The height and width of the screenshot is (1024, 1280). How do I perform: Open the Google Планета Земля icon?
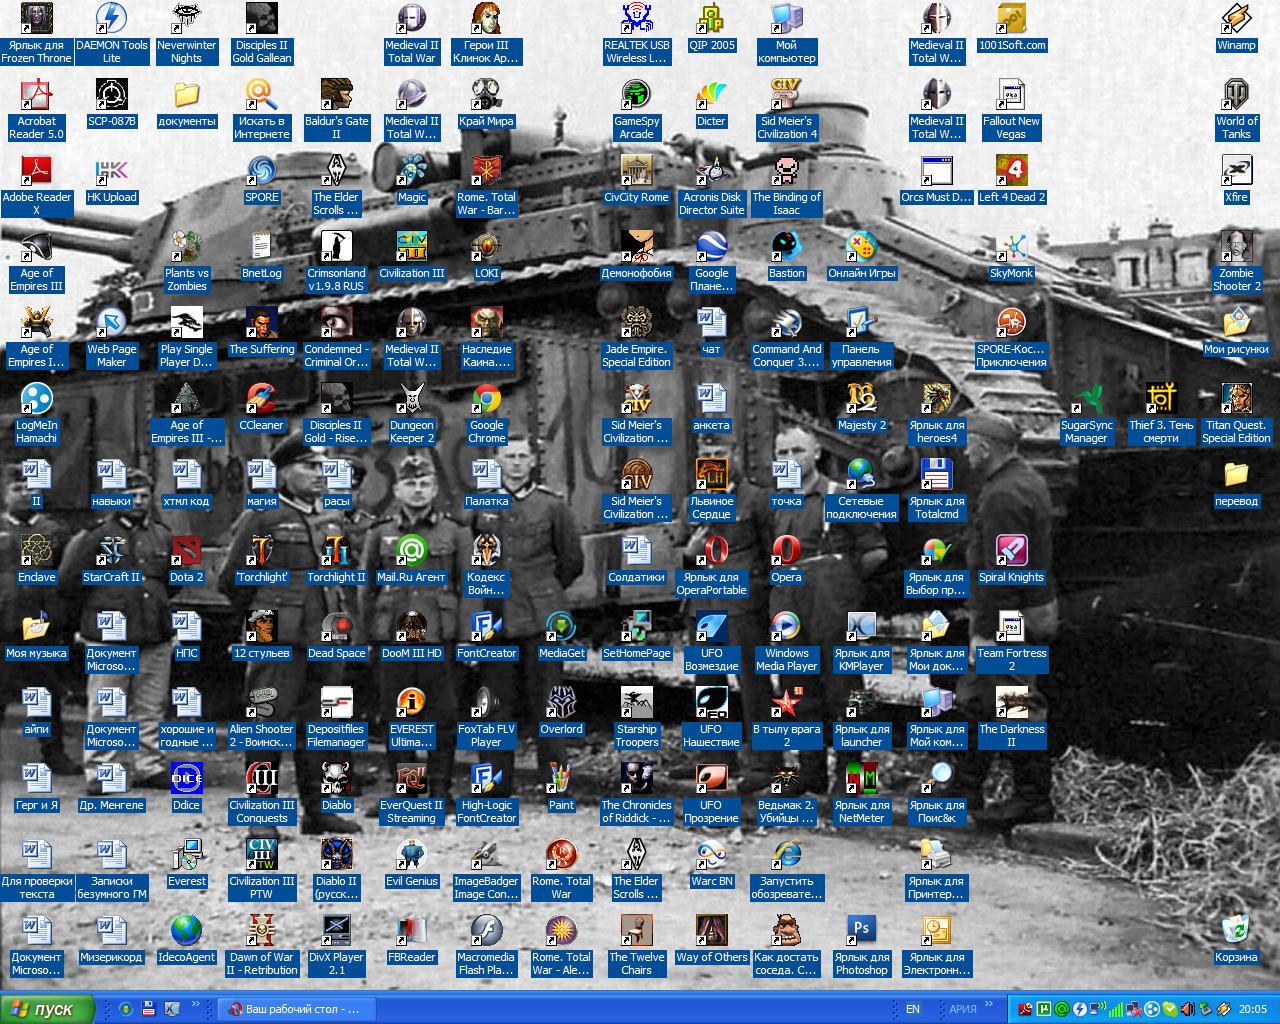(711, 261)
